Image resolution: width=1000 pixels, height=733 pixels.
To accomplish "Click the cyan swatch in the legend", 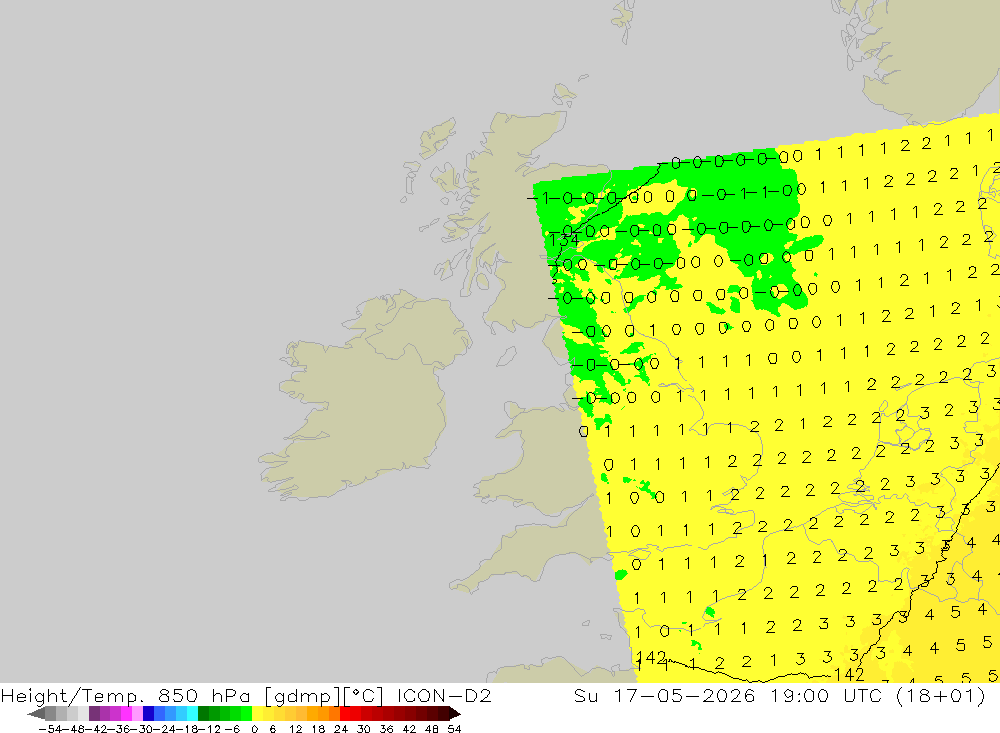I will (x=192, y=713).
